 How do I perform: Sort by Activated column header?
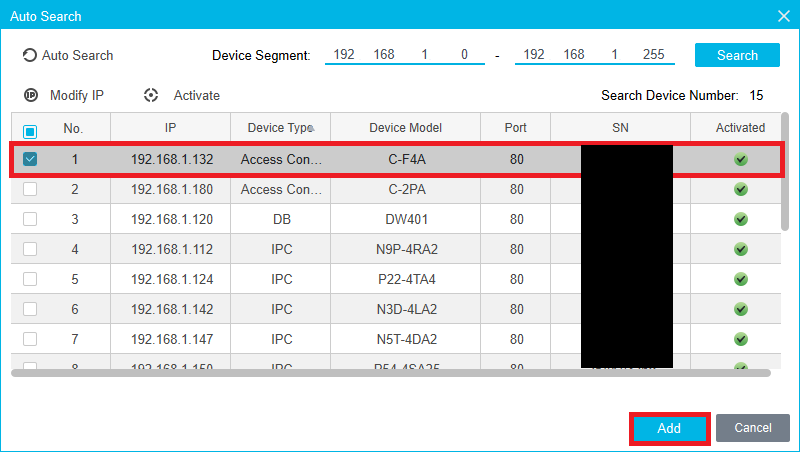740,128
